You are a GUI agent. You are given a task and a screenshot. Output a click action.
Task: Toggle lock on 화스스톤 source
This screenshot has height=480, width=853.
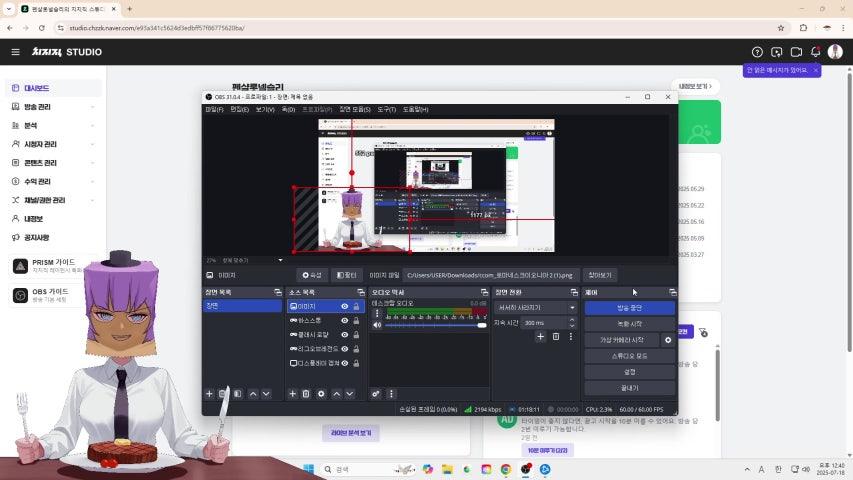[x=356, y=321]
